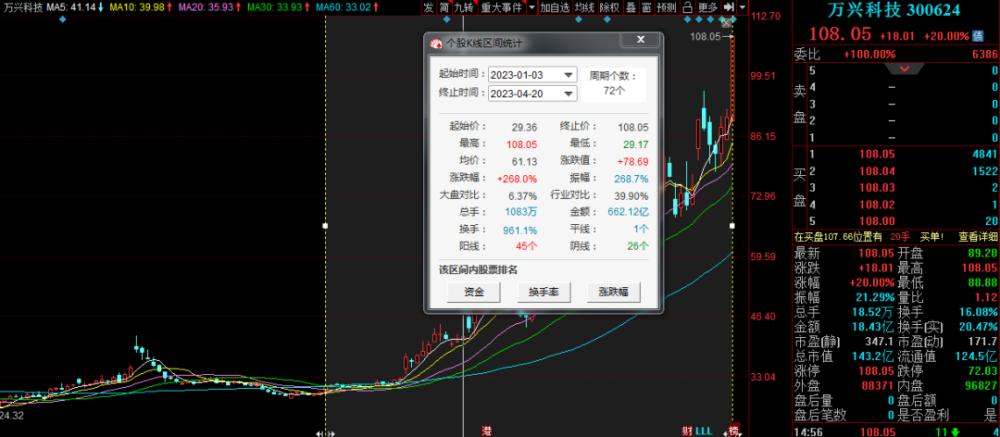The image size is (1000, 437).
Task: Click the 市盈(静) value 347.1
Action: click(881, 341)
